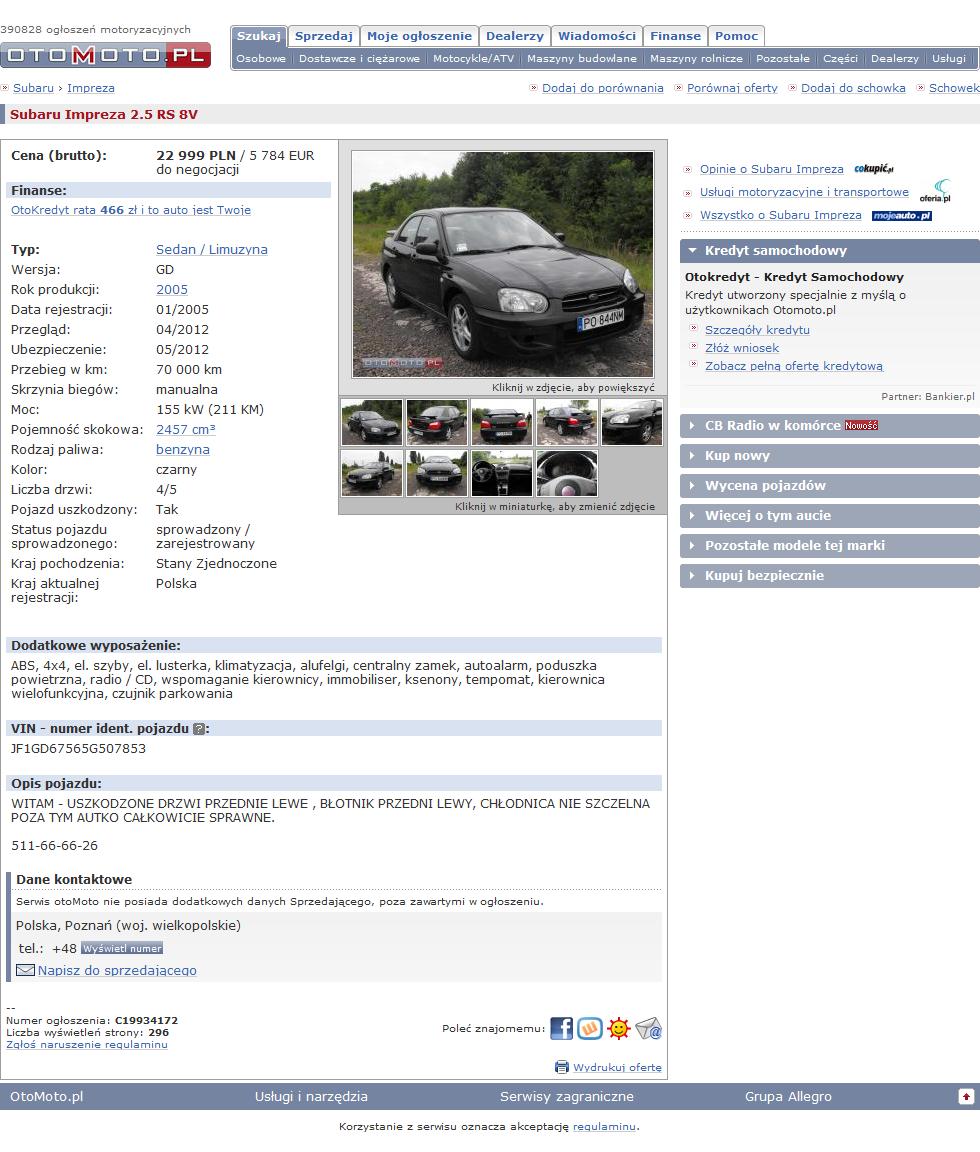Image resolution: width=980 pixels, height=1152 pixels.
Task: Choose Motocykle/ATV in the submenu
Action: point(474,59)
